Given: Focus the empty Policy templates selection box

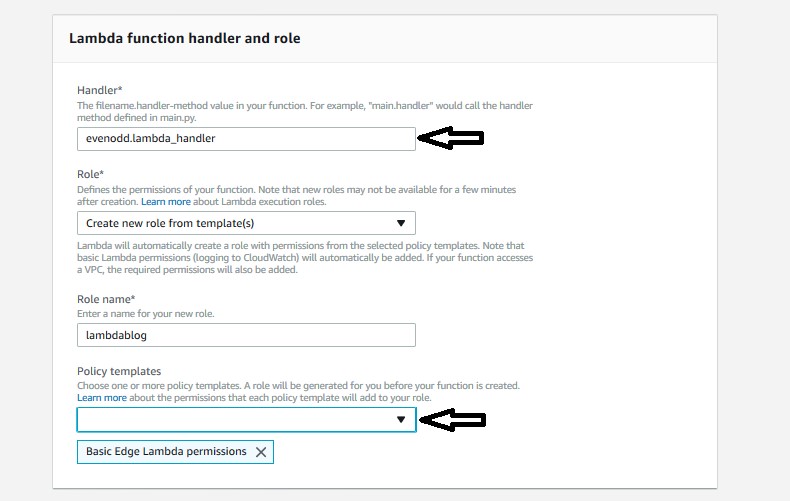Looking at the screenshot, I should pos(246,419).
